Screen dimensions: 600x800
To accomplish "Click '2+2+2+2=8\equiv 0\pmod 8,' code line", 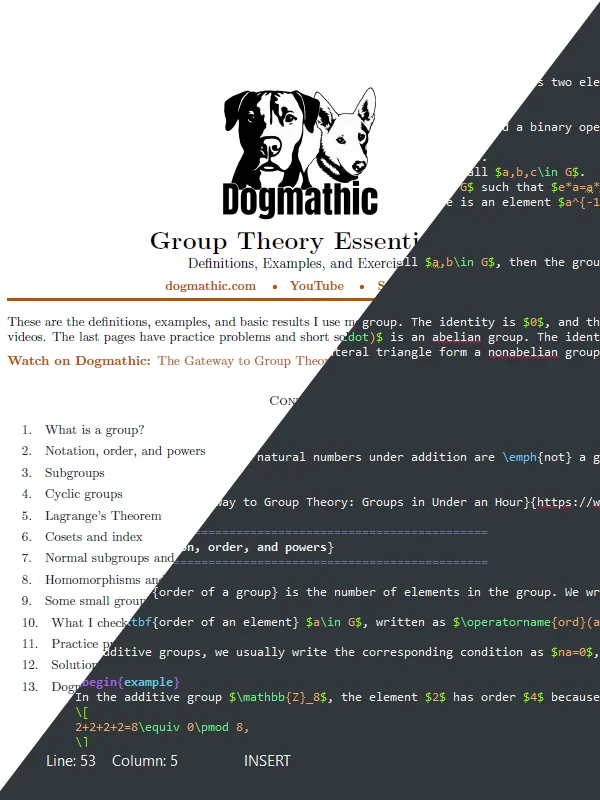I will (x=162, y=727).
